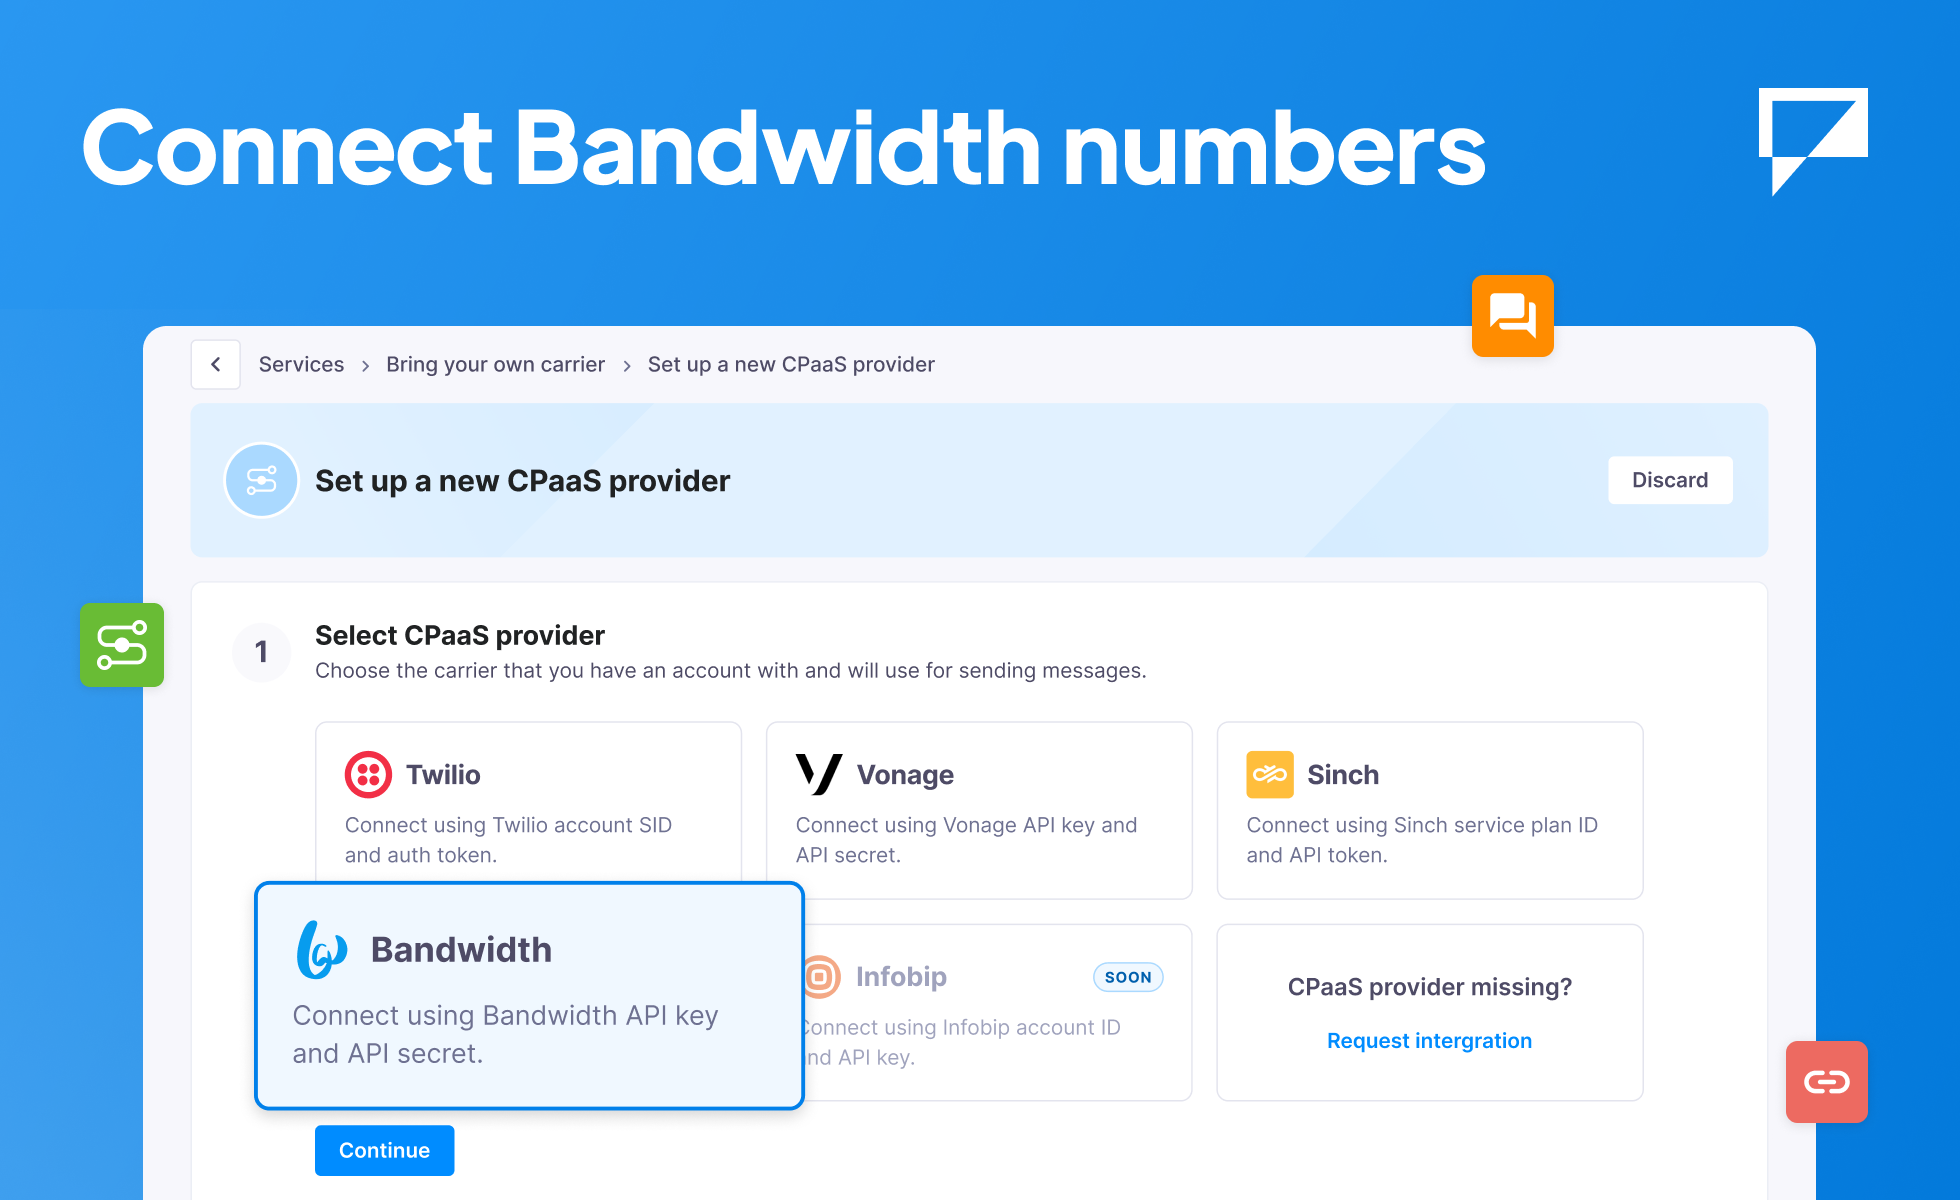The width and height of the screenshot is (1960, 1200).
Task: Collapse using the back chevron button
Action: [215, 364]
